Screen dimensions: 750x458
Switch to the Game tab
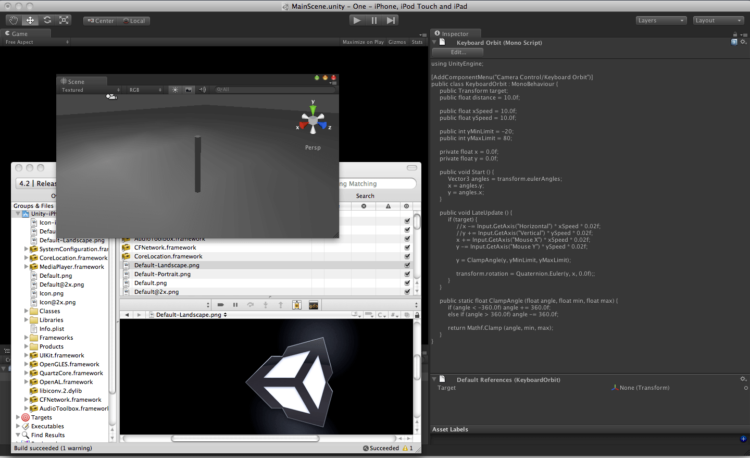(x=26, y=33)
